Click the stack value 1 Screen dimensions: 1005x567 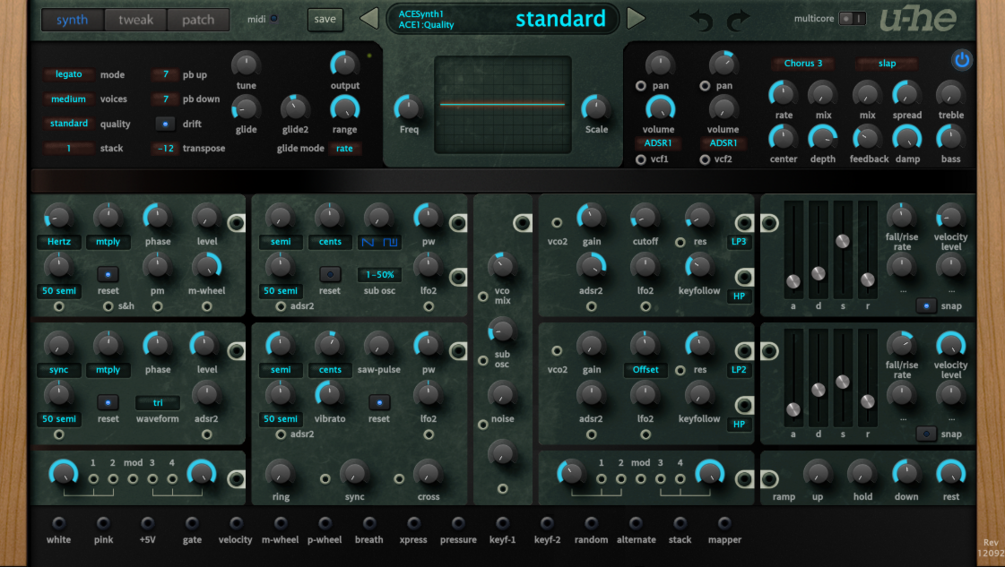(69, 148)
